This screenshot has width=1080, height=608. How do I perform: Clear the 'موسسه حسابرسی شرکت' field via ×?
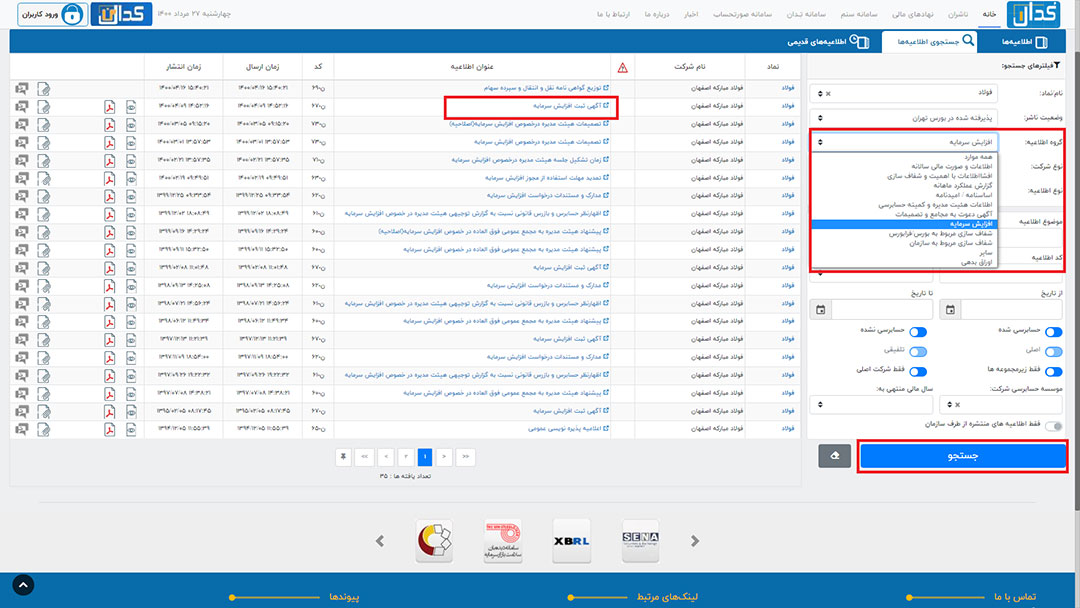[957, 405]
